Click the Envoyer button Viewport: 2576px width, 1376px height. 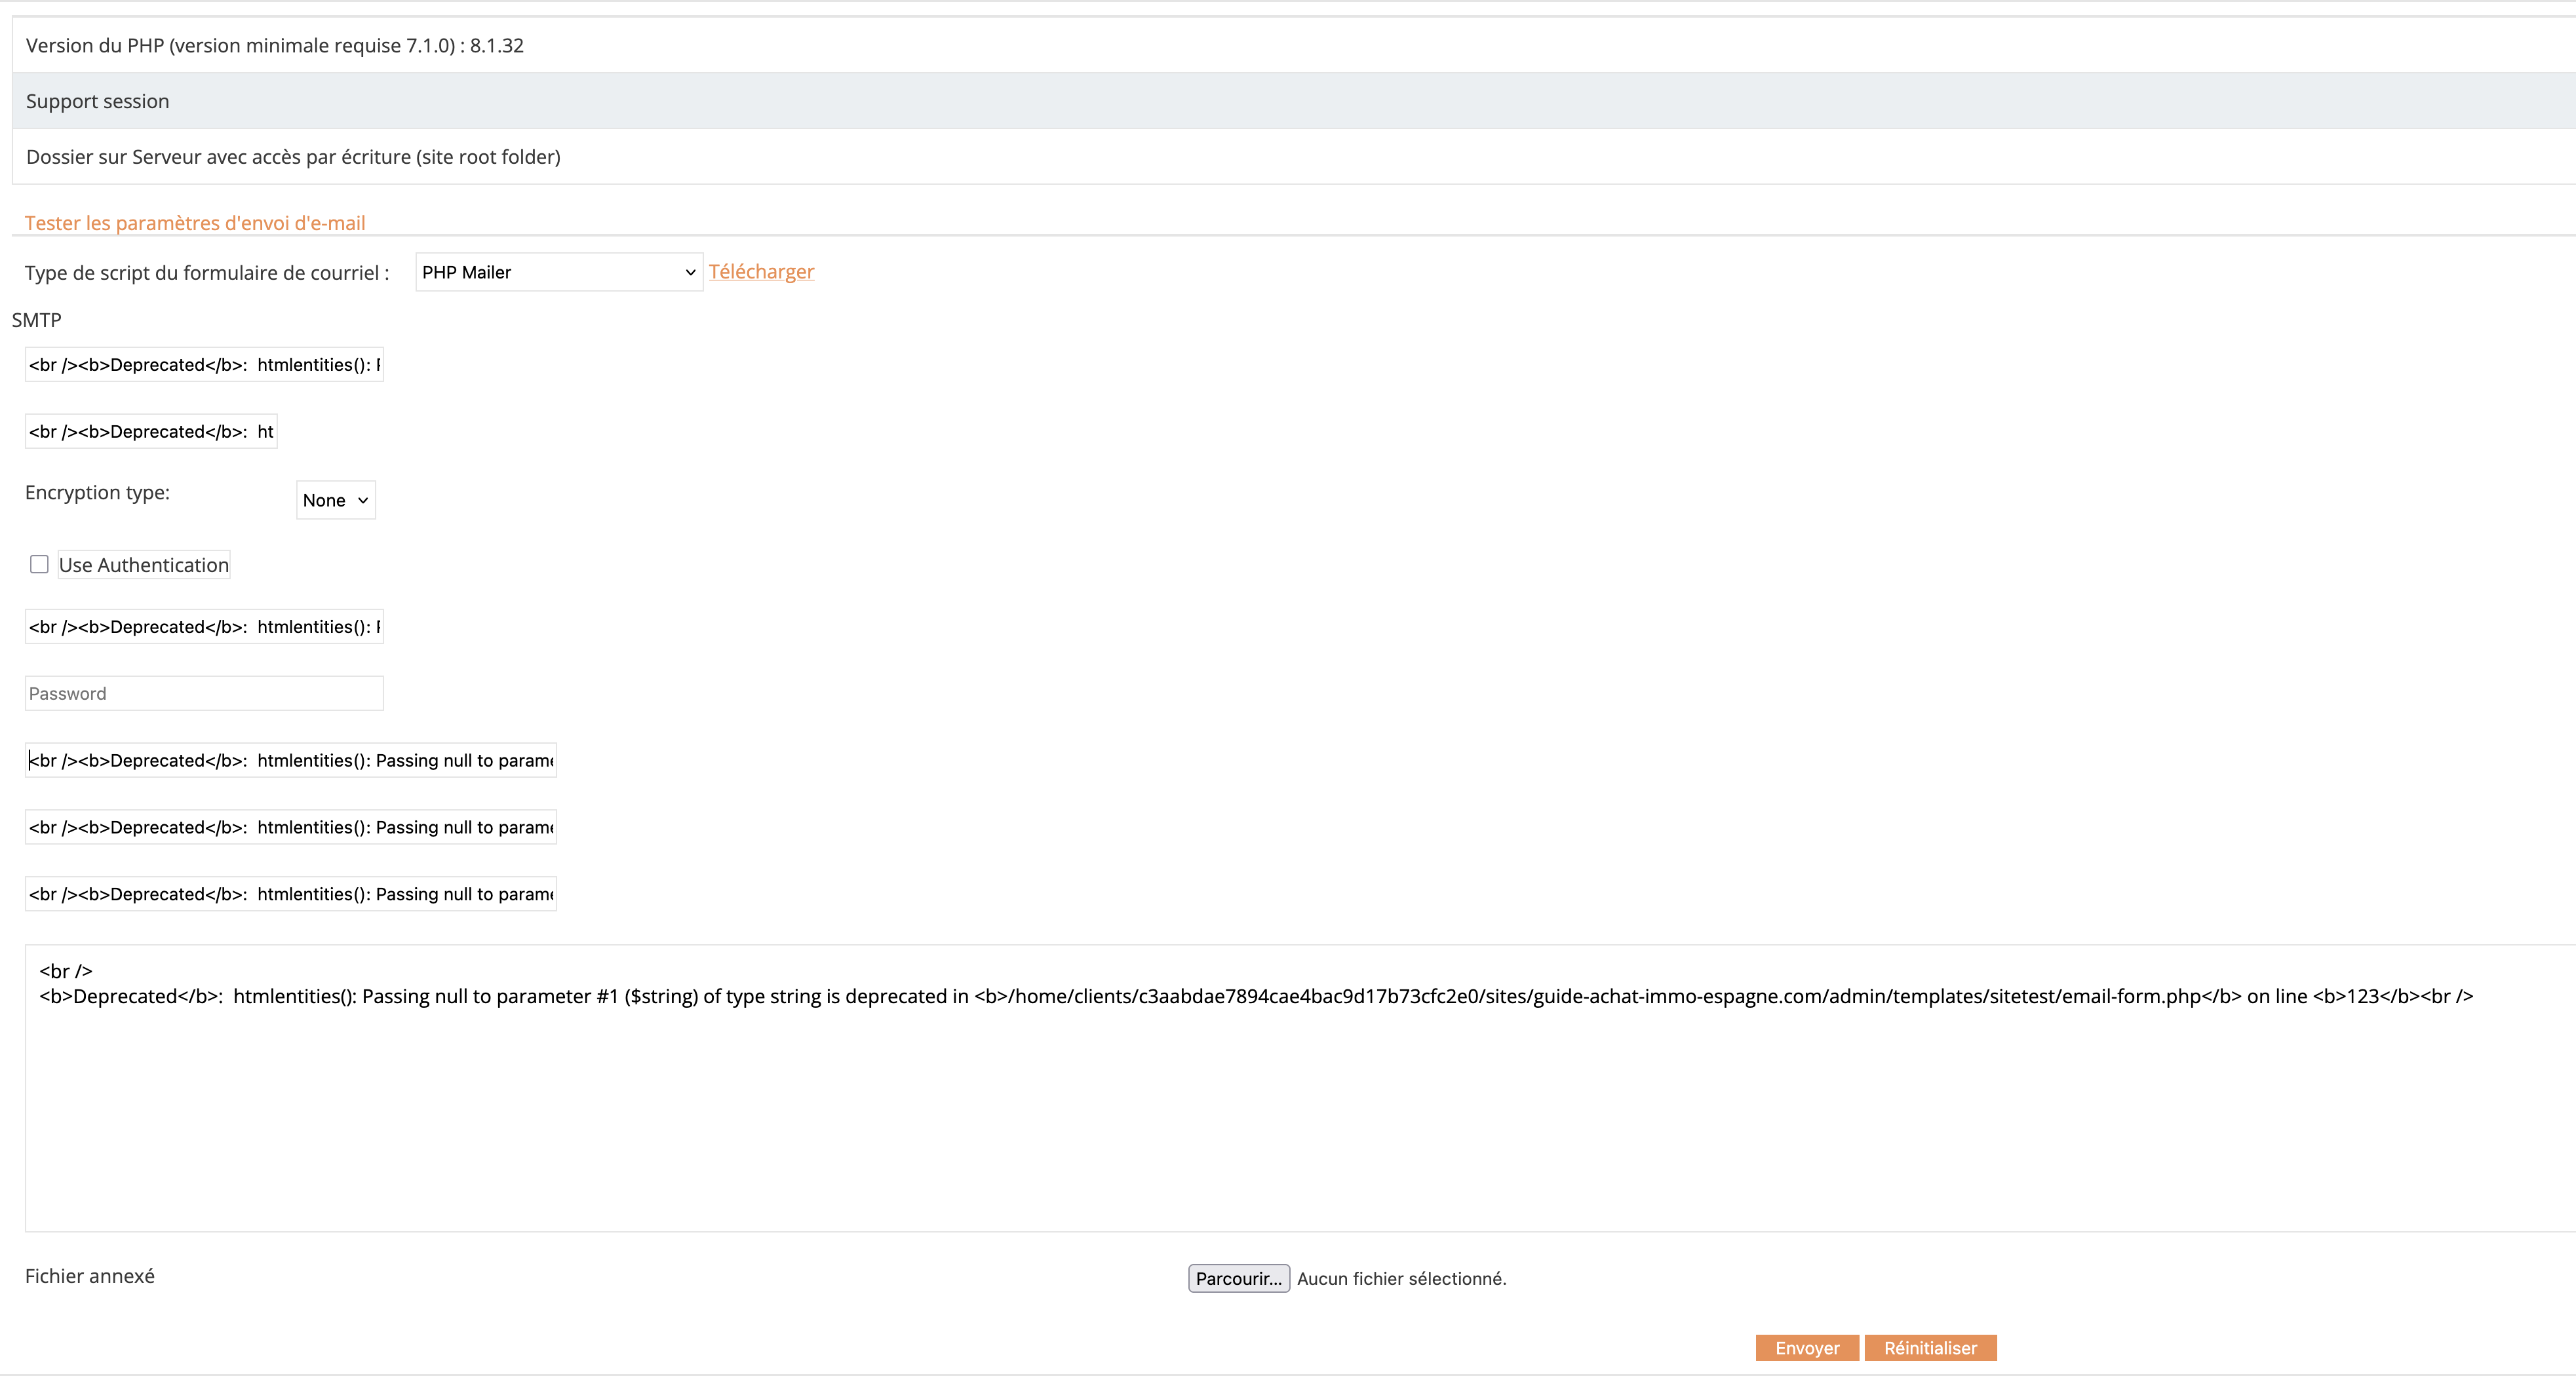(x=1807, y=1348)
